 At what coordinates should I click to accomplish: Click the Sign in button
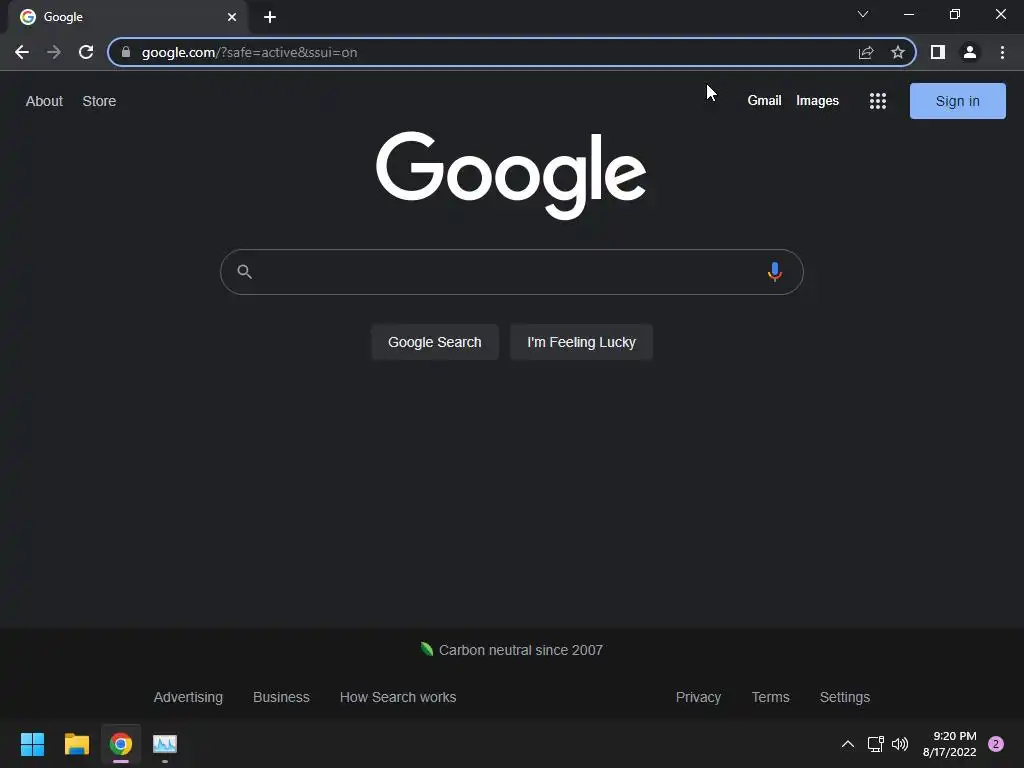(957, 101)
